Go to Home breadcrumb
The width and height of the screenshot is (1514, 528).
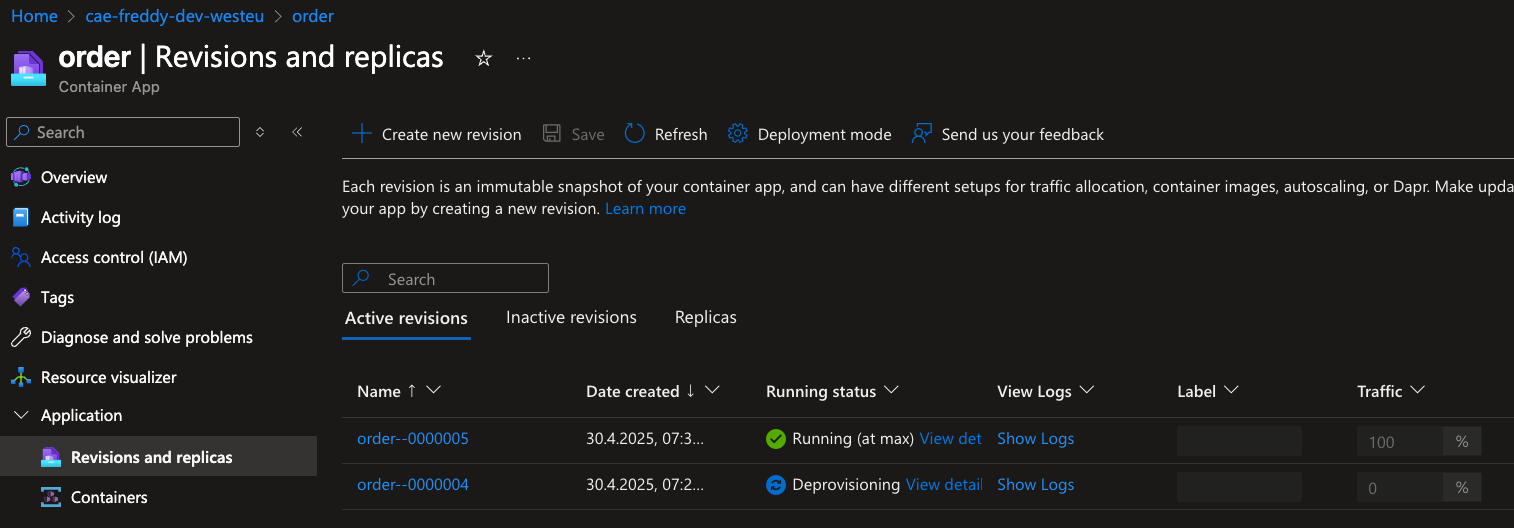click(x=34, y=16)
